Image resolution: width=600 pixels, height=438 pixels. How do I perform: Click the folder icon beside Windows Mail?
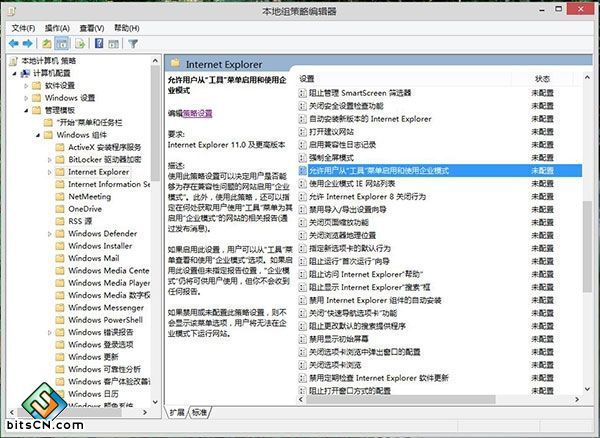tap(60, 258)
